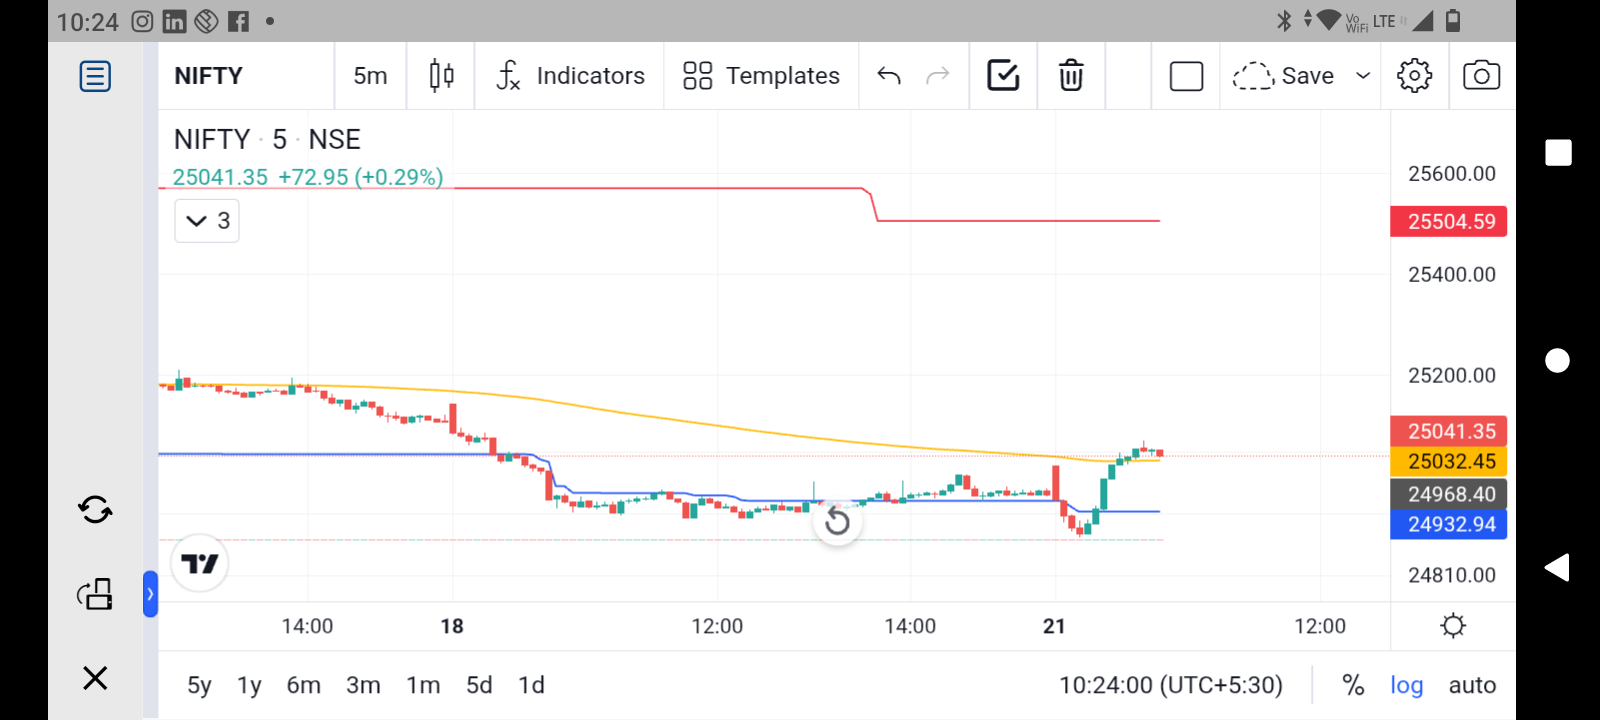Reset the chart view with circular arrow
The height and width of the screenshot is (720, 1600).
837,521
